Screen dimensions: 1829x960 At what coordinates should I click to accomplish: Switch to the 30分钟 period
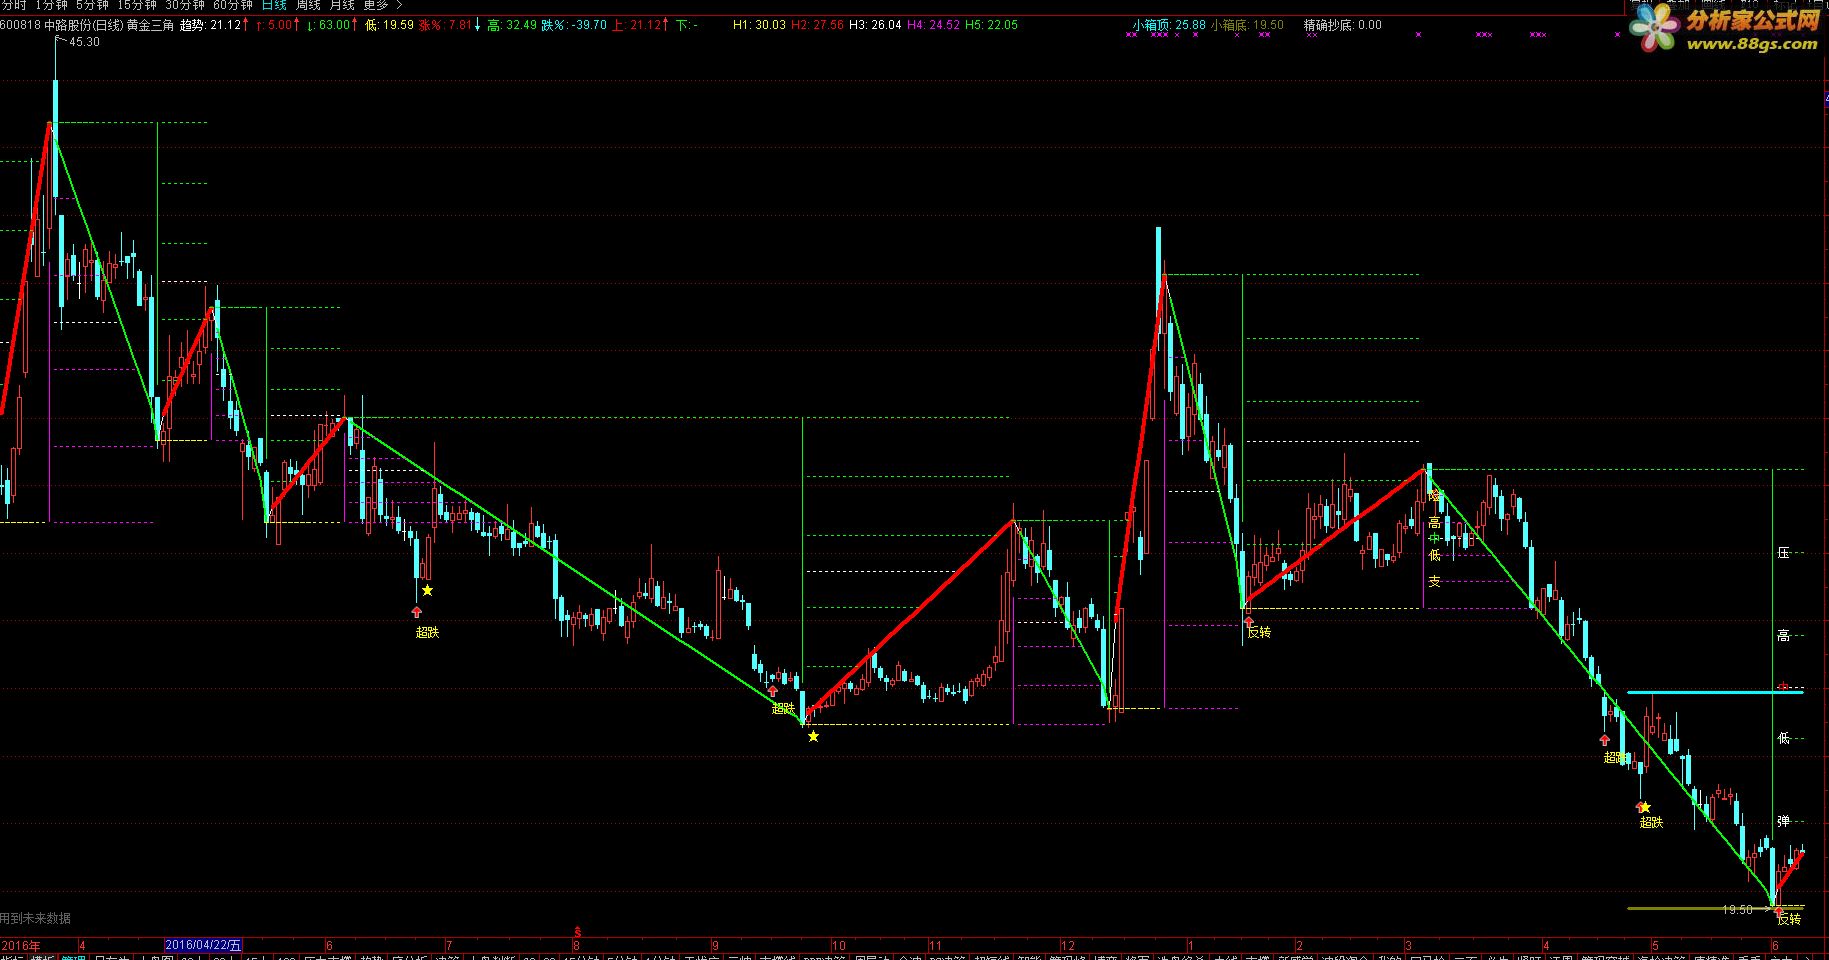(x=185, y=6)
